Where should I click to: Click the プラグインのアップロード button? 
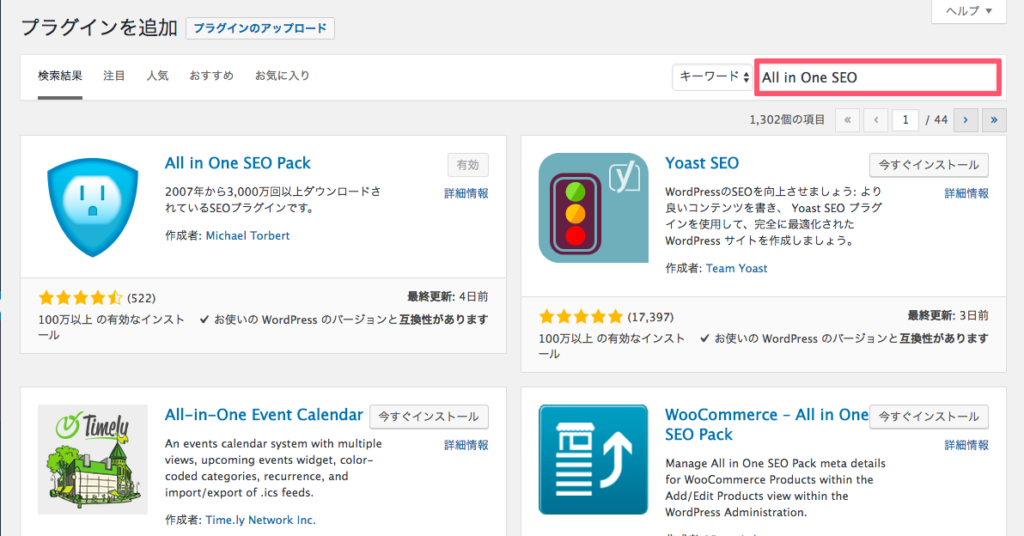(x=260, y=29)
